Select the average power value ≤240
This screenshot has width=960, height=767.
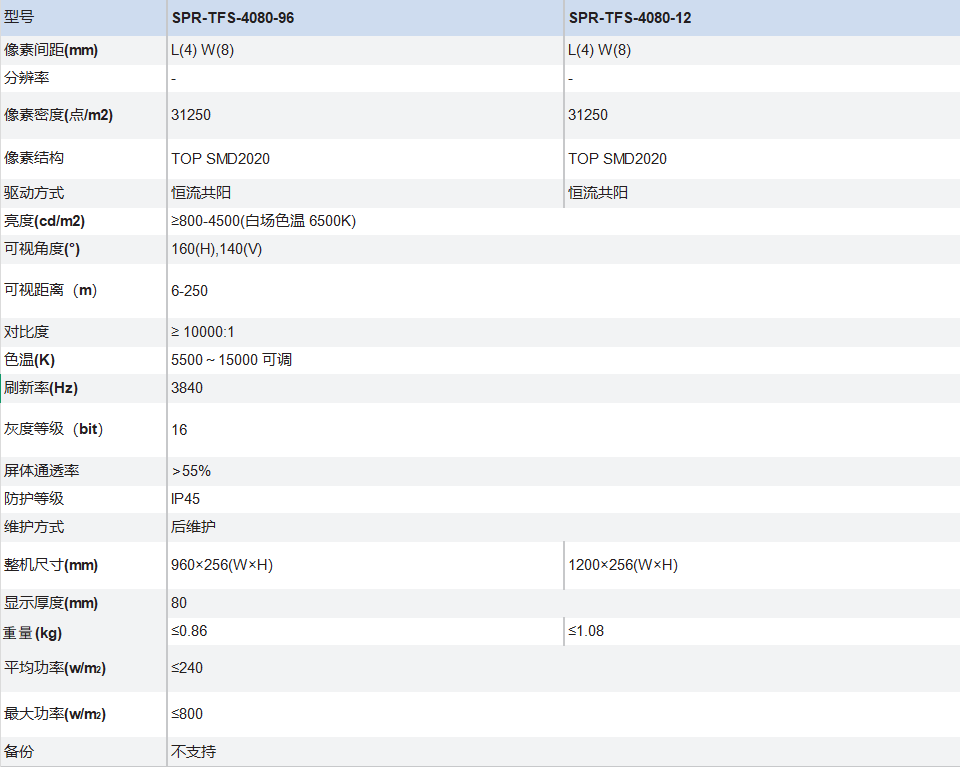coord(187,668)
